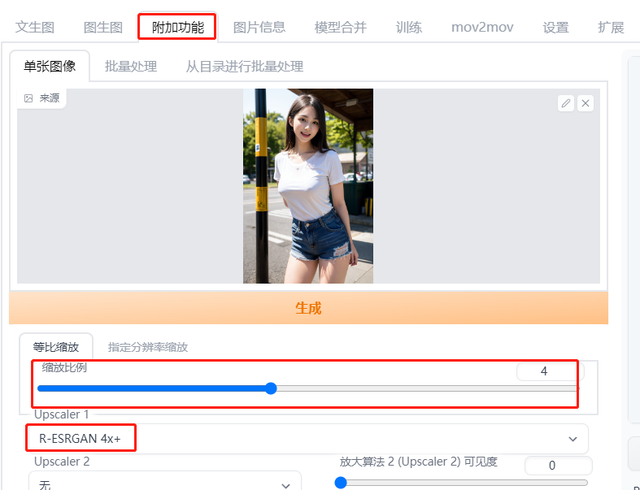This screenshot has height=490, width=640.
Task: Go to the 模型合并 tab
Action: click(340, 27)
